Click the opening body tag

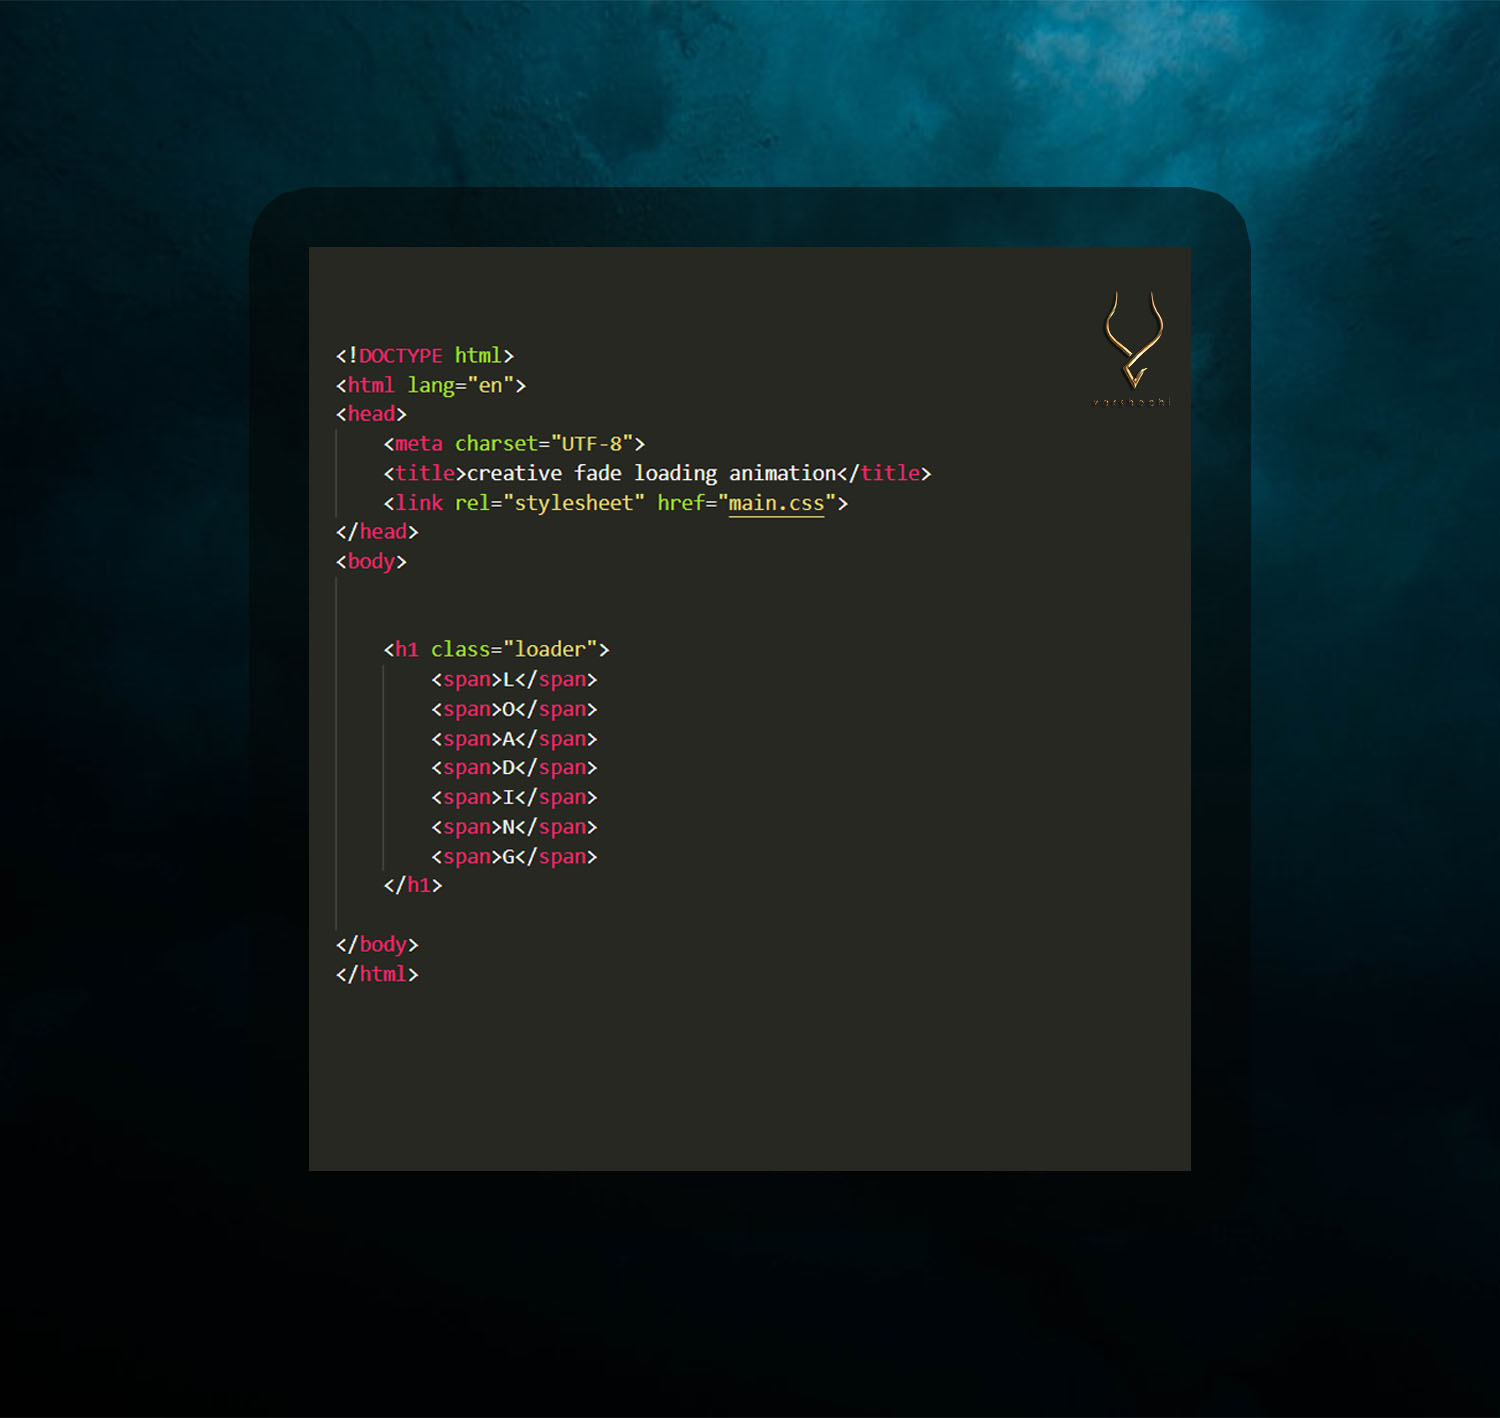(371, 562)
